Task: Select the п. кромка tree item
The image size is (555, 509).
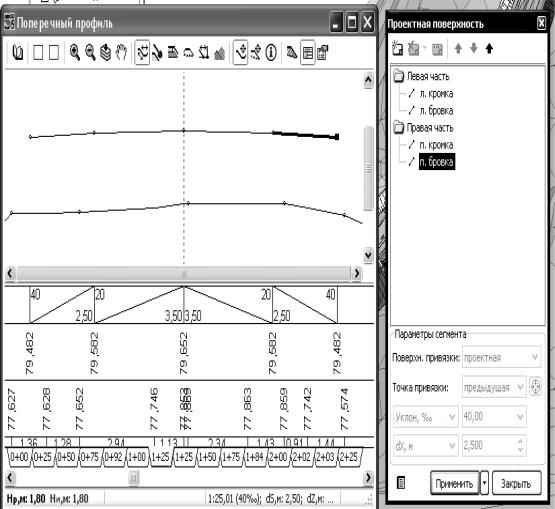Action: 436,145
